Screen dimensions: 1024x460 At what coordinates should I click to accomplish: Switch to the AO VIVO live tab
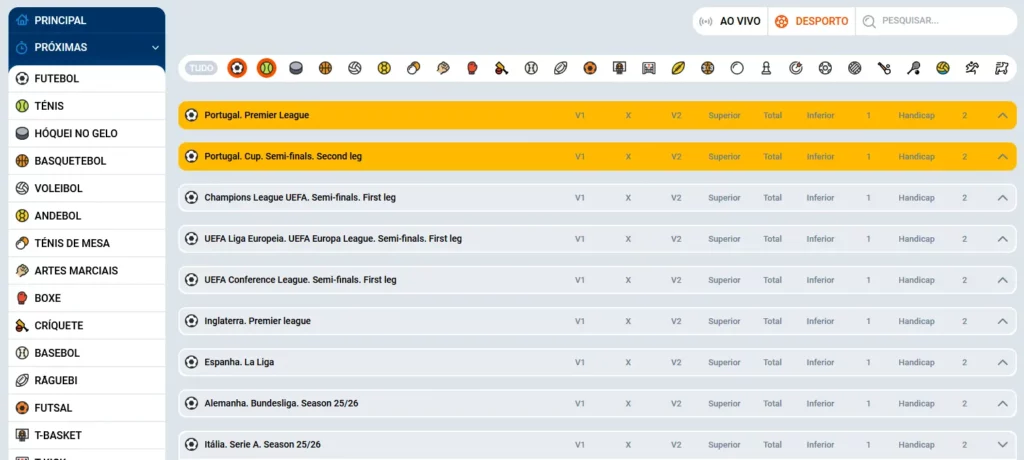pos(730,22)
